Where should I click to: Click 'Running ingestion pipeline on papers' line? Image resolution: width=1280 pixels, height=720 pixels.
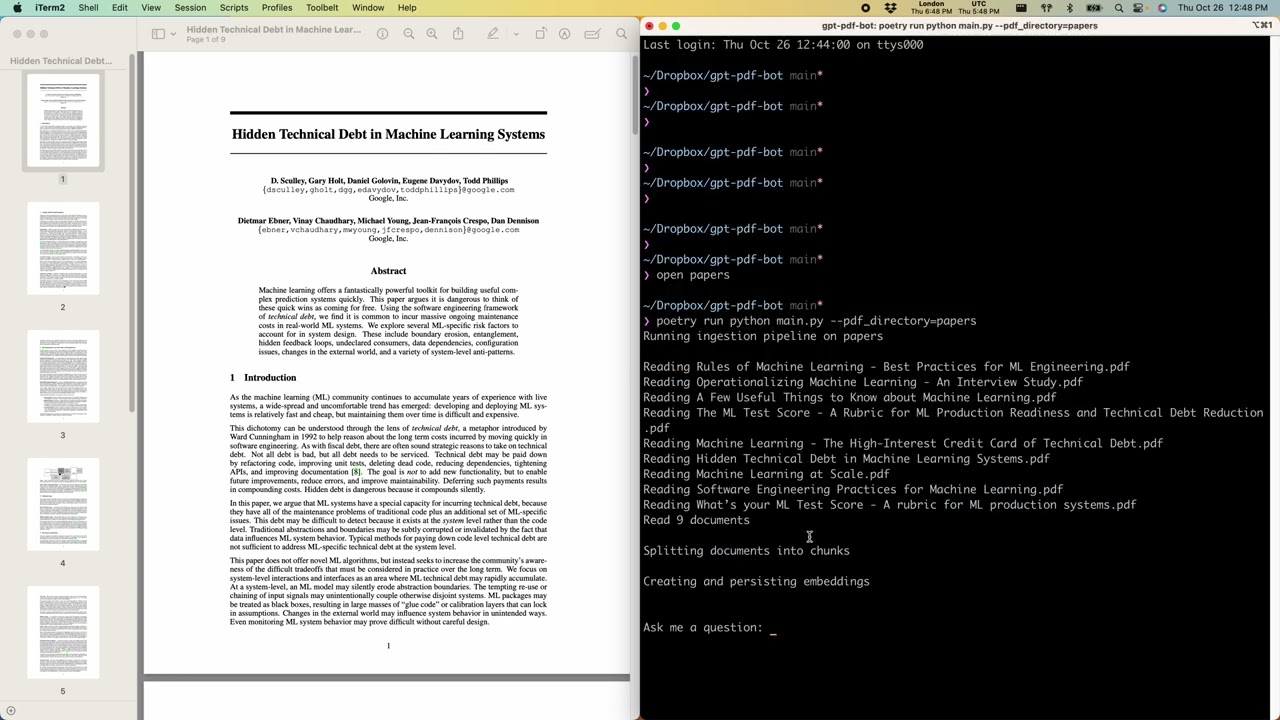[763, 336]
